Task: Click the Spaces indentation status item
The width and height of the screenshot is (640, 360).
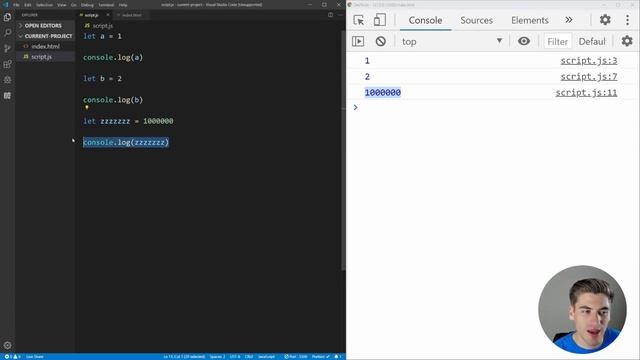Action: pos(217,357)
